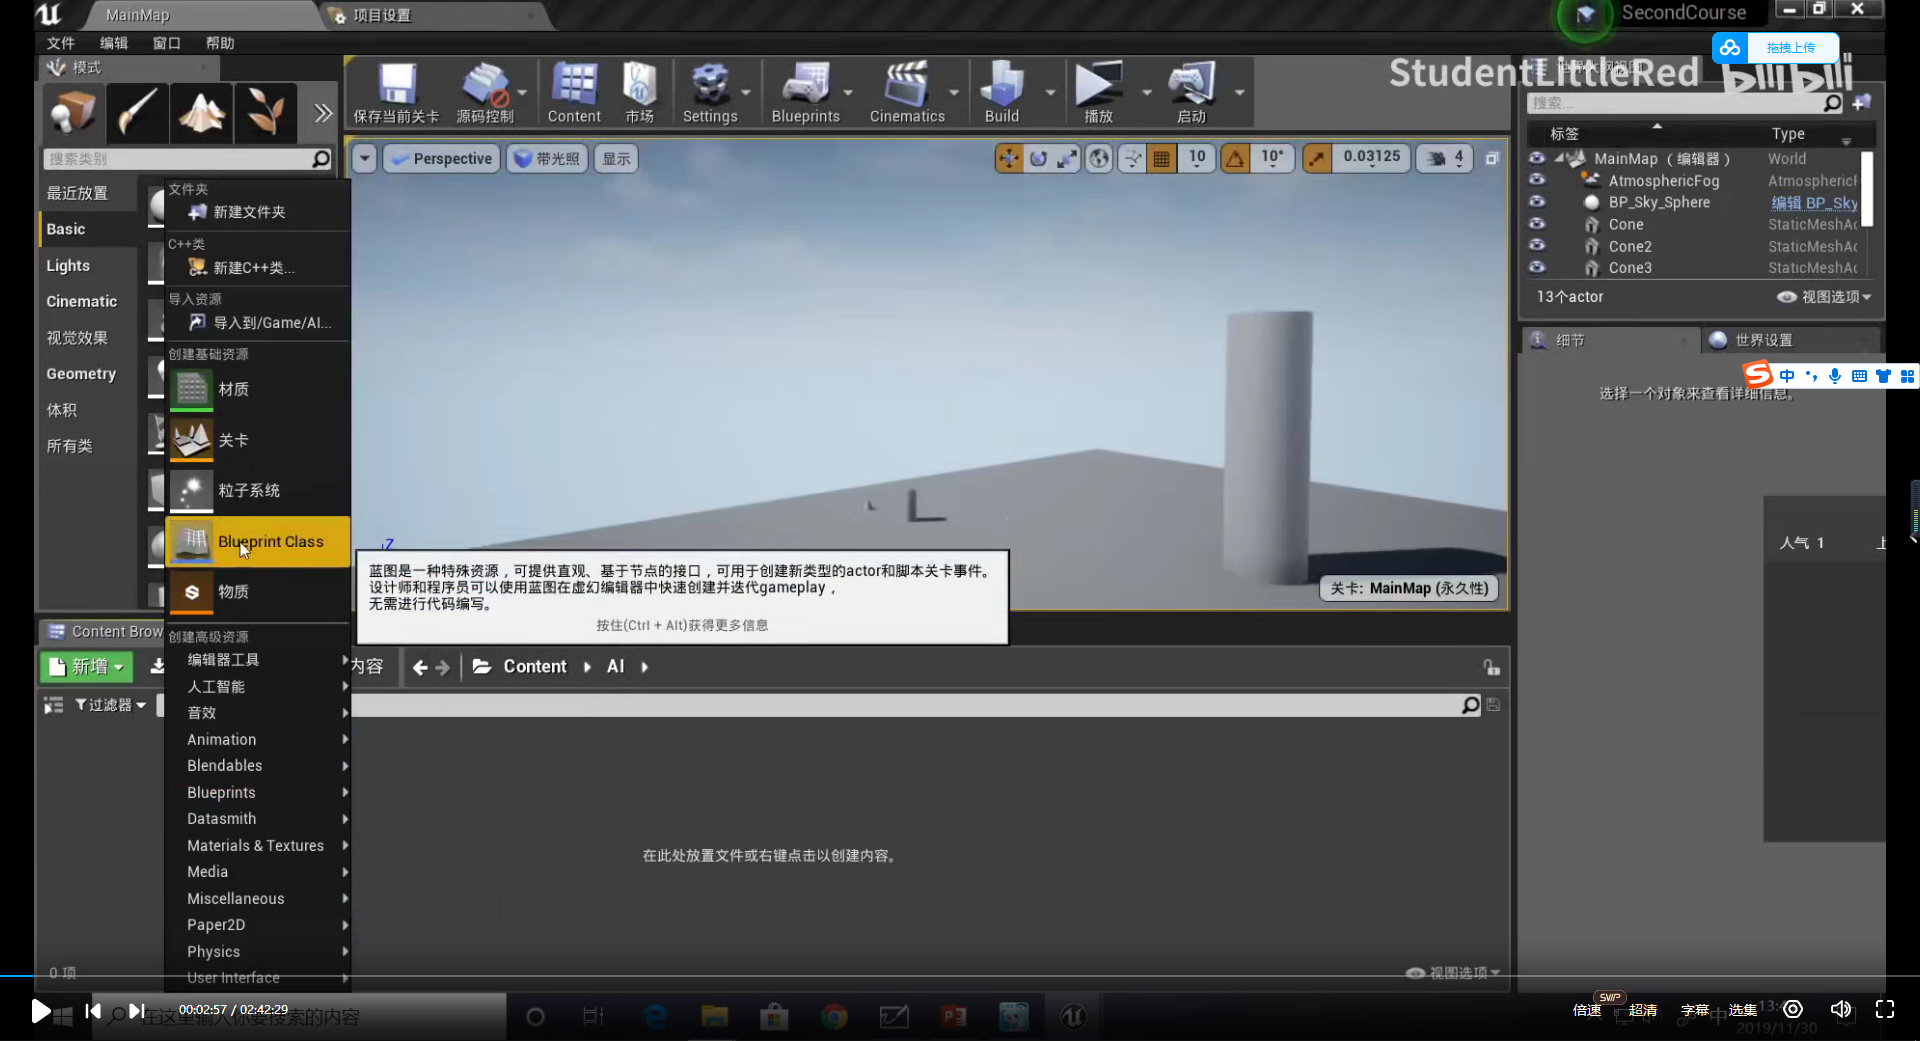The height and width of the screenshot is (1041, 1920).
Task: Open Blueprints toolbar icon
Action: click(x=806, y=93)
